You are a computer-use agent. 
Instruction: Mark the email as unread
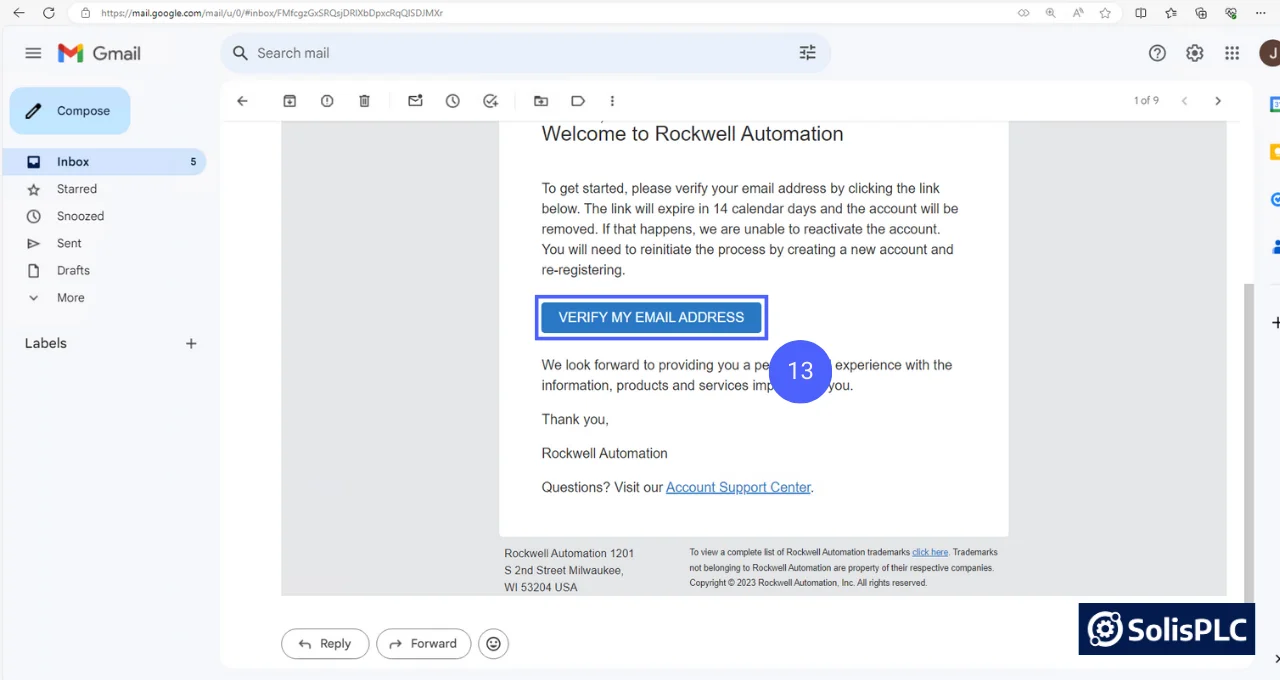(x=415, y=100)
